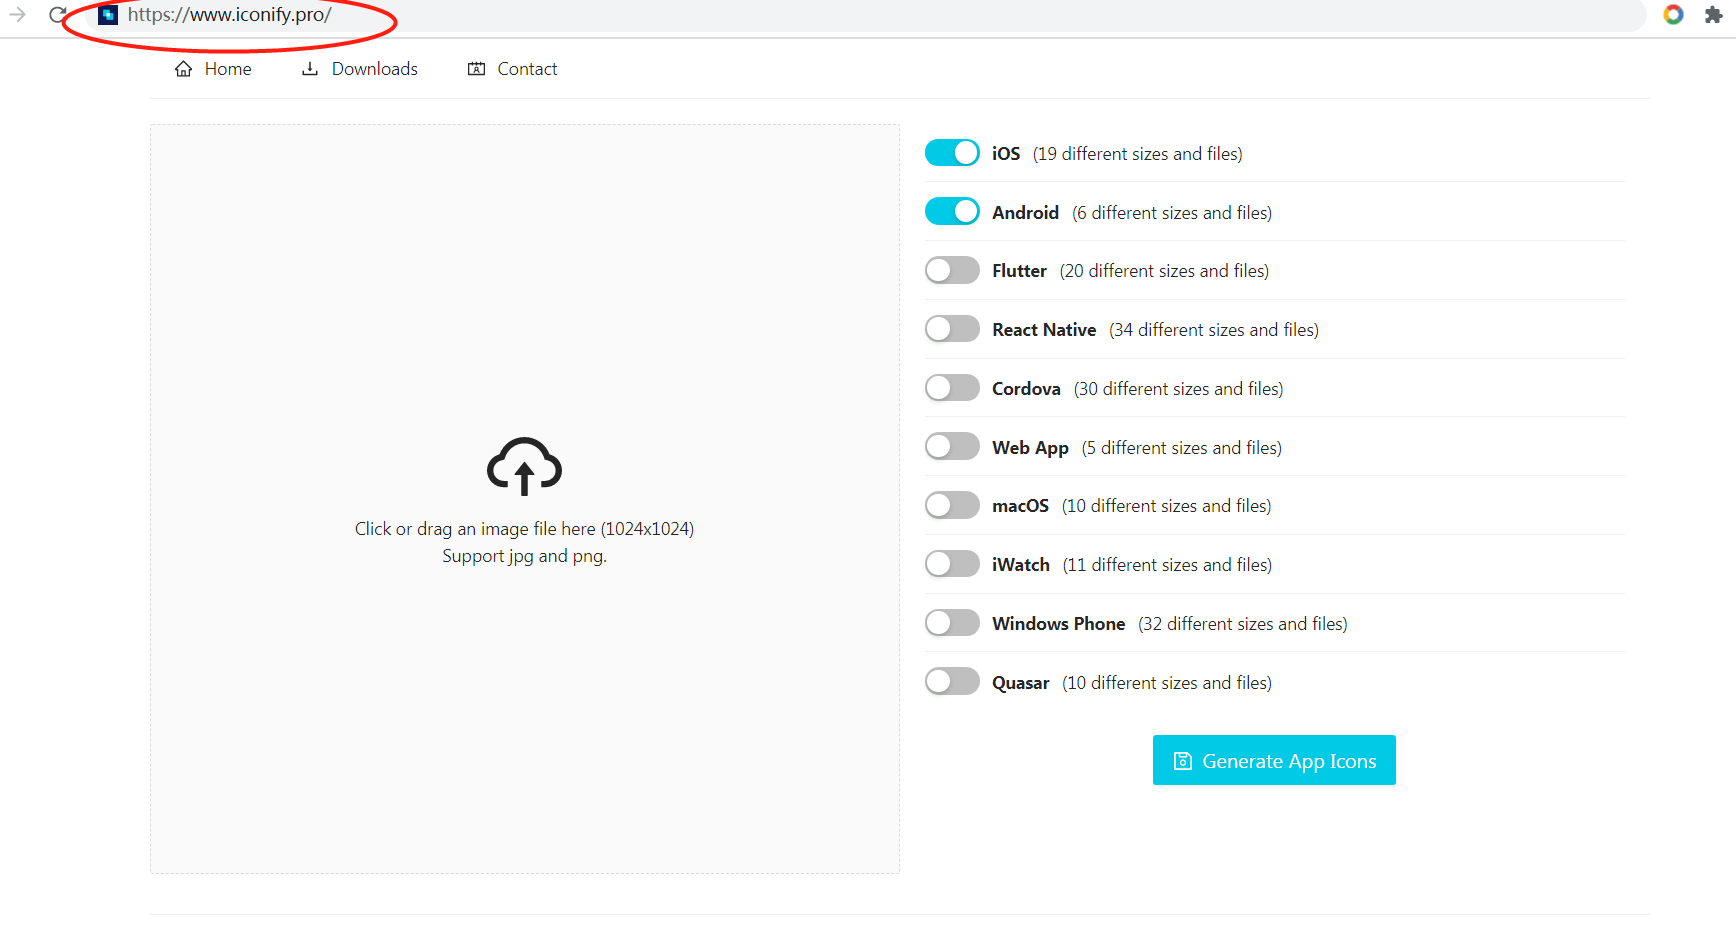Screen dimensions: 1736x930
Task: Click '(20 different sizes and files)' text
Action: click(1164, 271)
